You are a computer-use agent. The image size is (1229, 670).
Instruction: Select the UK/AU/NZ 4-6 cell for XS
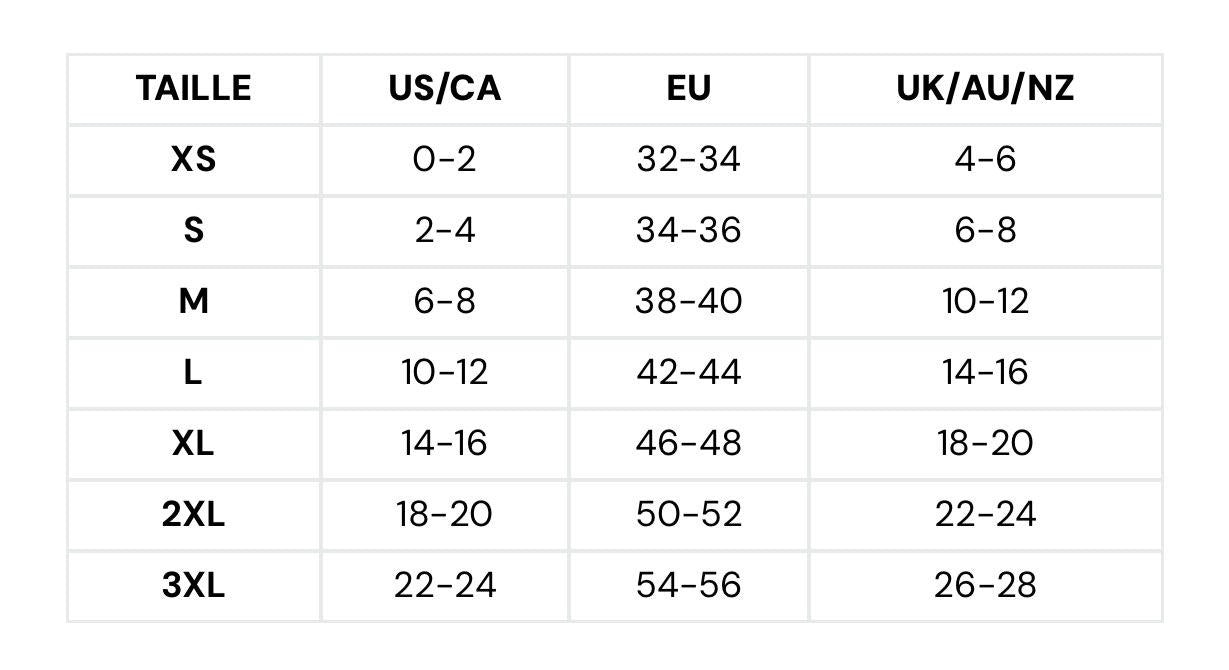985,159
